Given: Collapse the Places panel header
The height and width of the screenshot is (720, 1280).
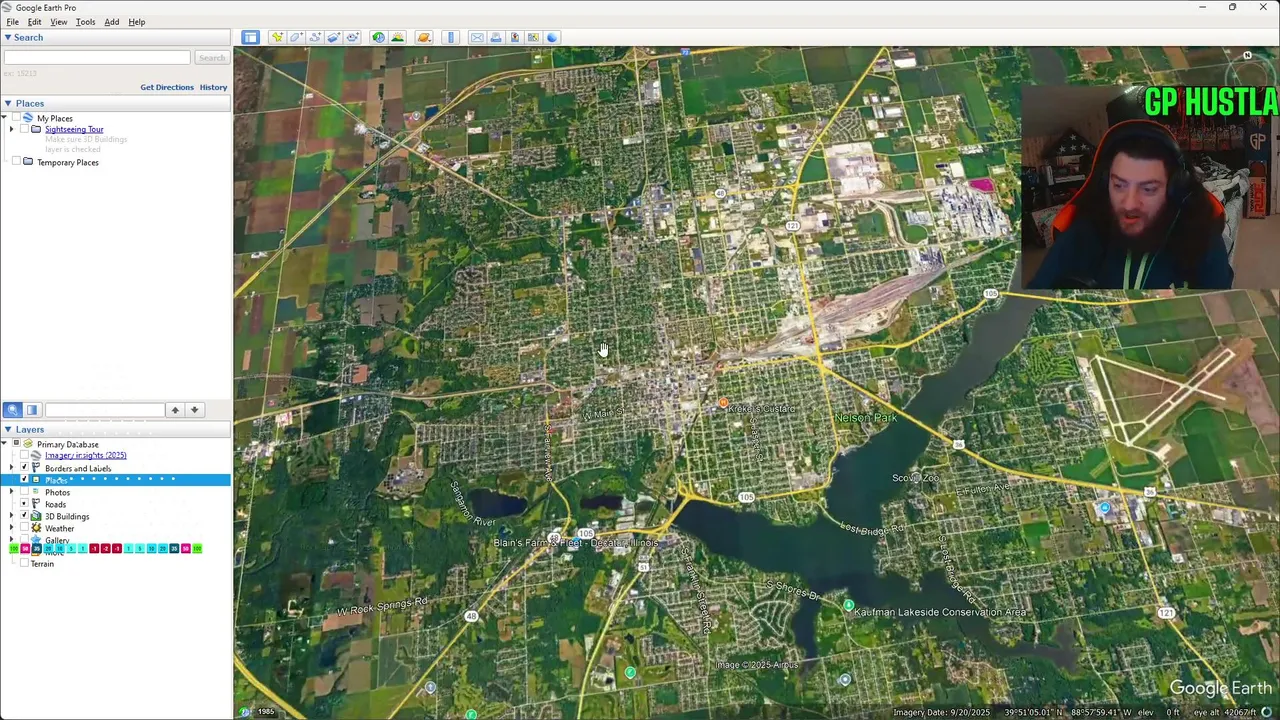Looking at the screenshot, I should coord(7,103).
